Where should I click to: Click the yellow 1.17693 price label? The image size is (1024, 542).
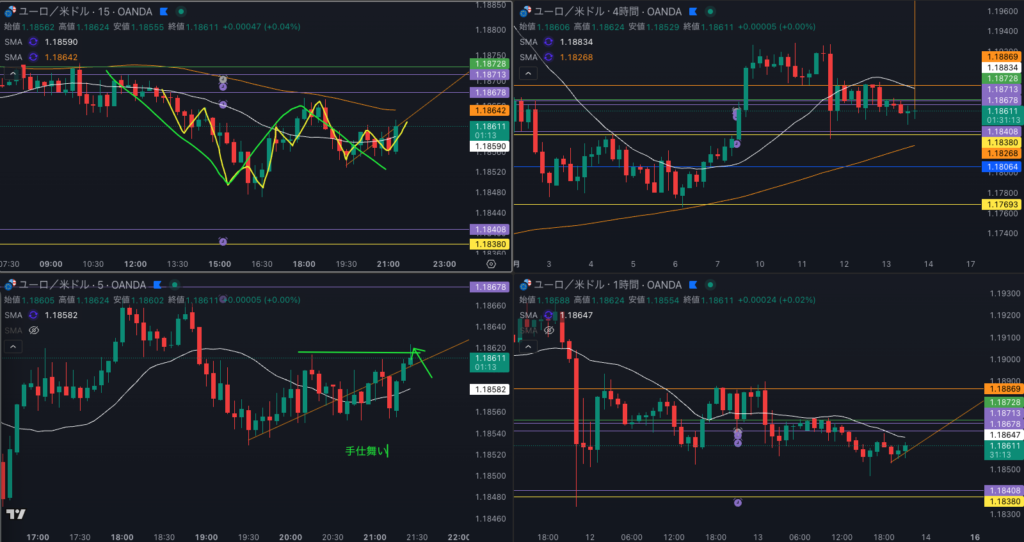point(1001,205)
